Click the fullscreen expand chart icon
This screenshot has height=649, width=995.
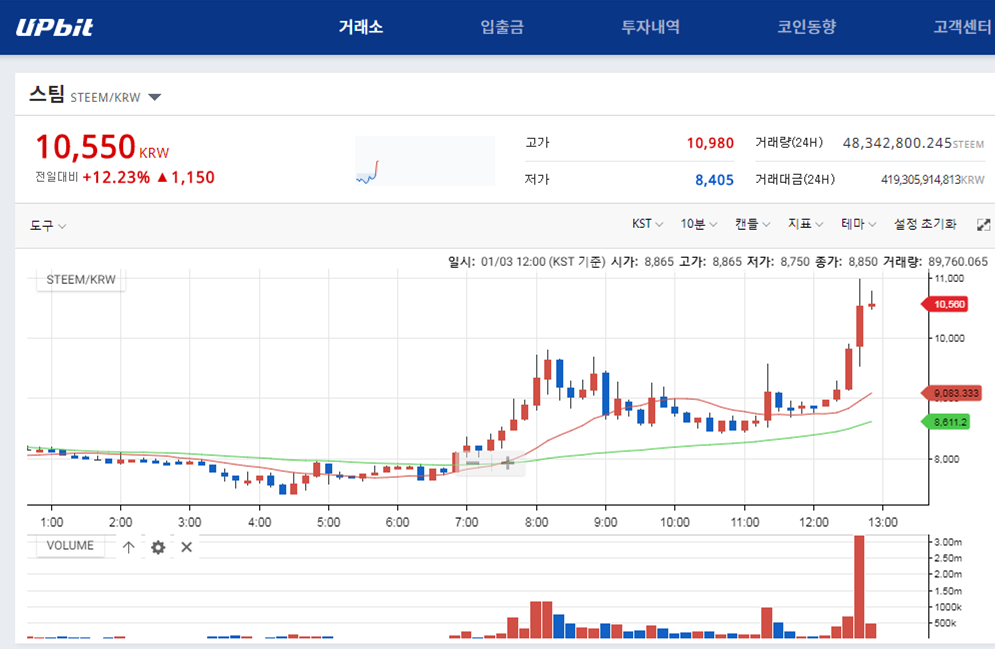[x=984, y=225]
